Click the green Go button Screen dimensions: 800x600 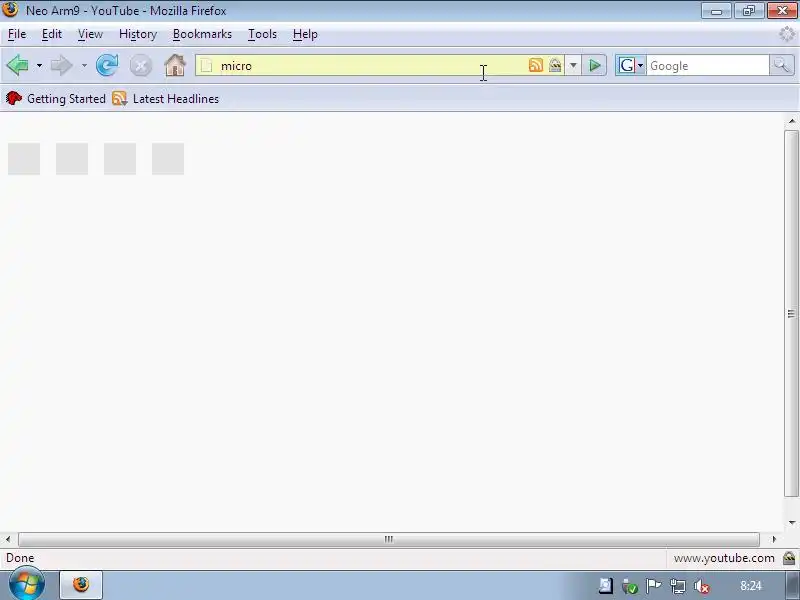594,66
